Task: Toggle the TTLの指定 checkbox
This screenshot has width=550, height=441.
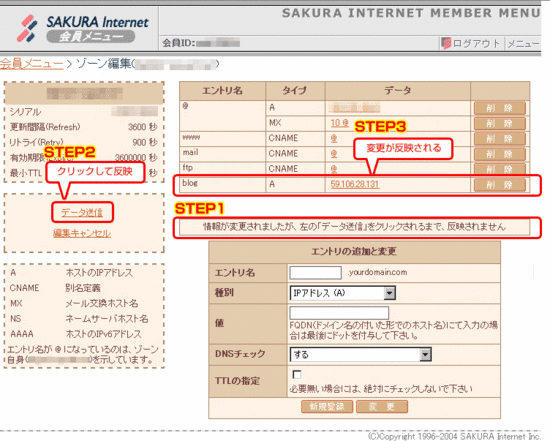Action: [x=297, y=374]
